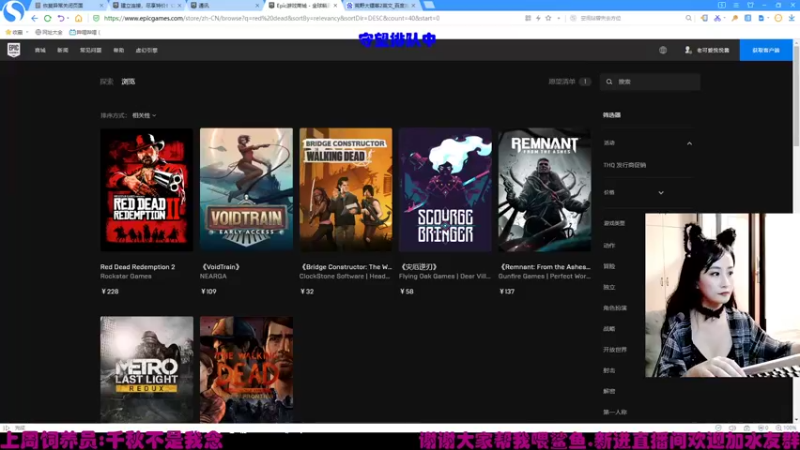This screenshot has height=450, width=800.
Task: Open the ScourgeBringer game cover
Action: 445,189
